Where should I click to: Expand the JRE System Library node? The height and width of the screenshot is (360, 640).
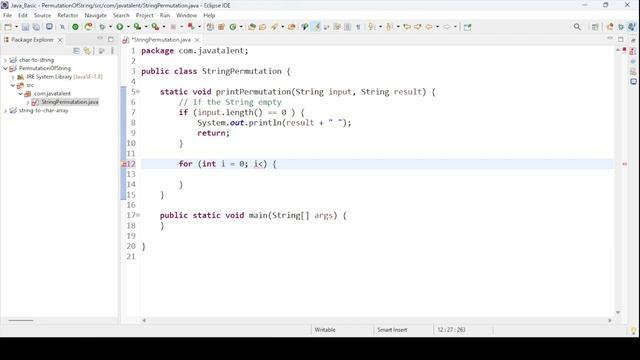tap(13, 77)
